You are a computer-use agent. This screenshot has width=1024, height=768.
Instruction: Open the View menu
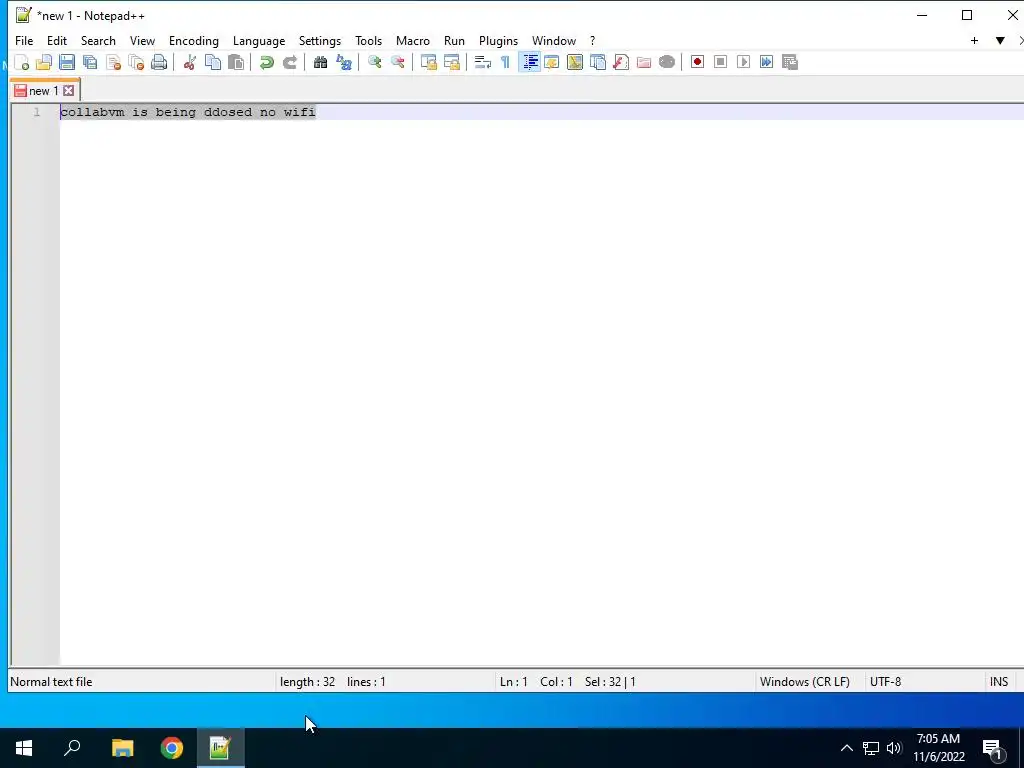point(142,40)
